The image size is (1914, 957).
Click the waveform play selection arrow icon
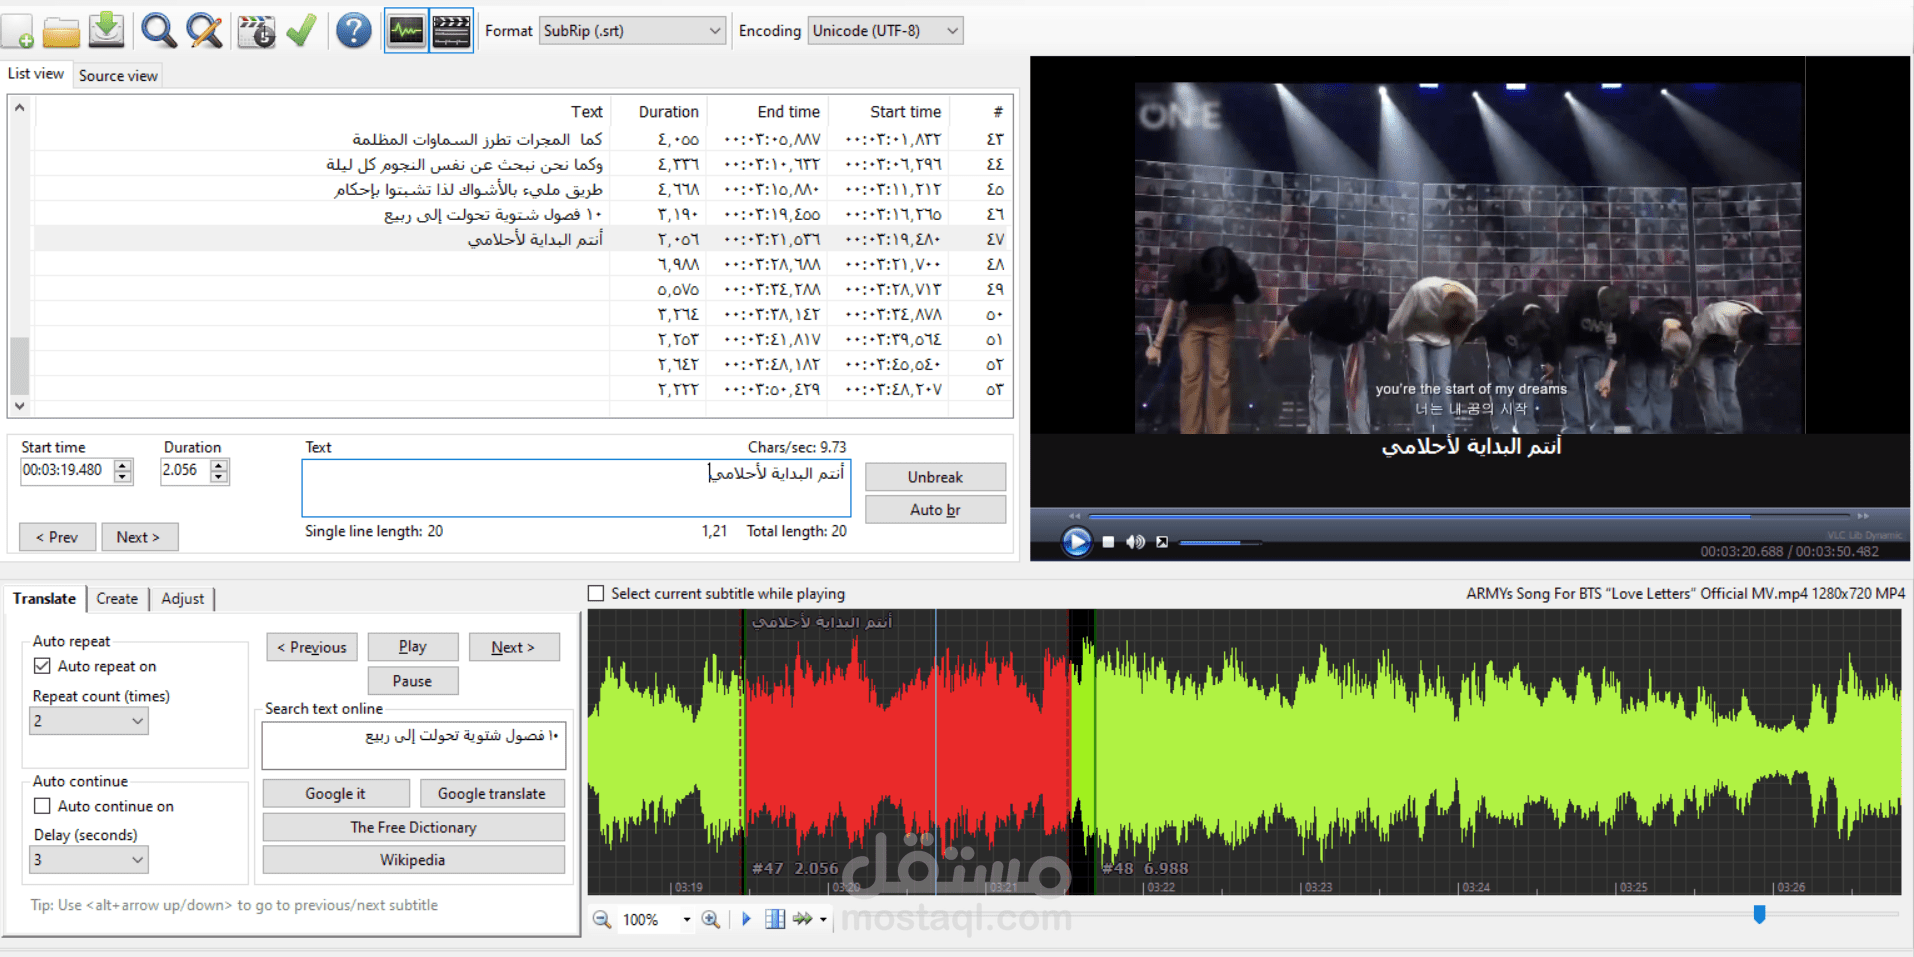(746, 919)
